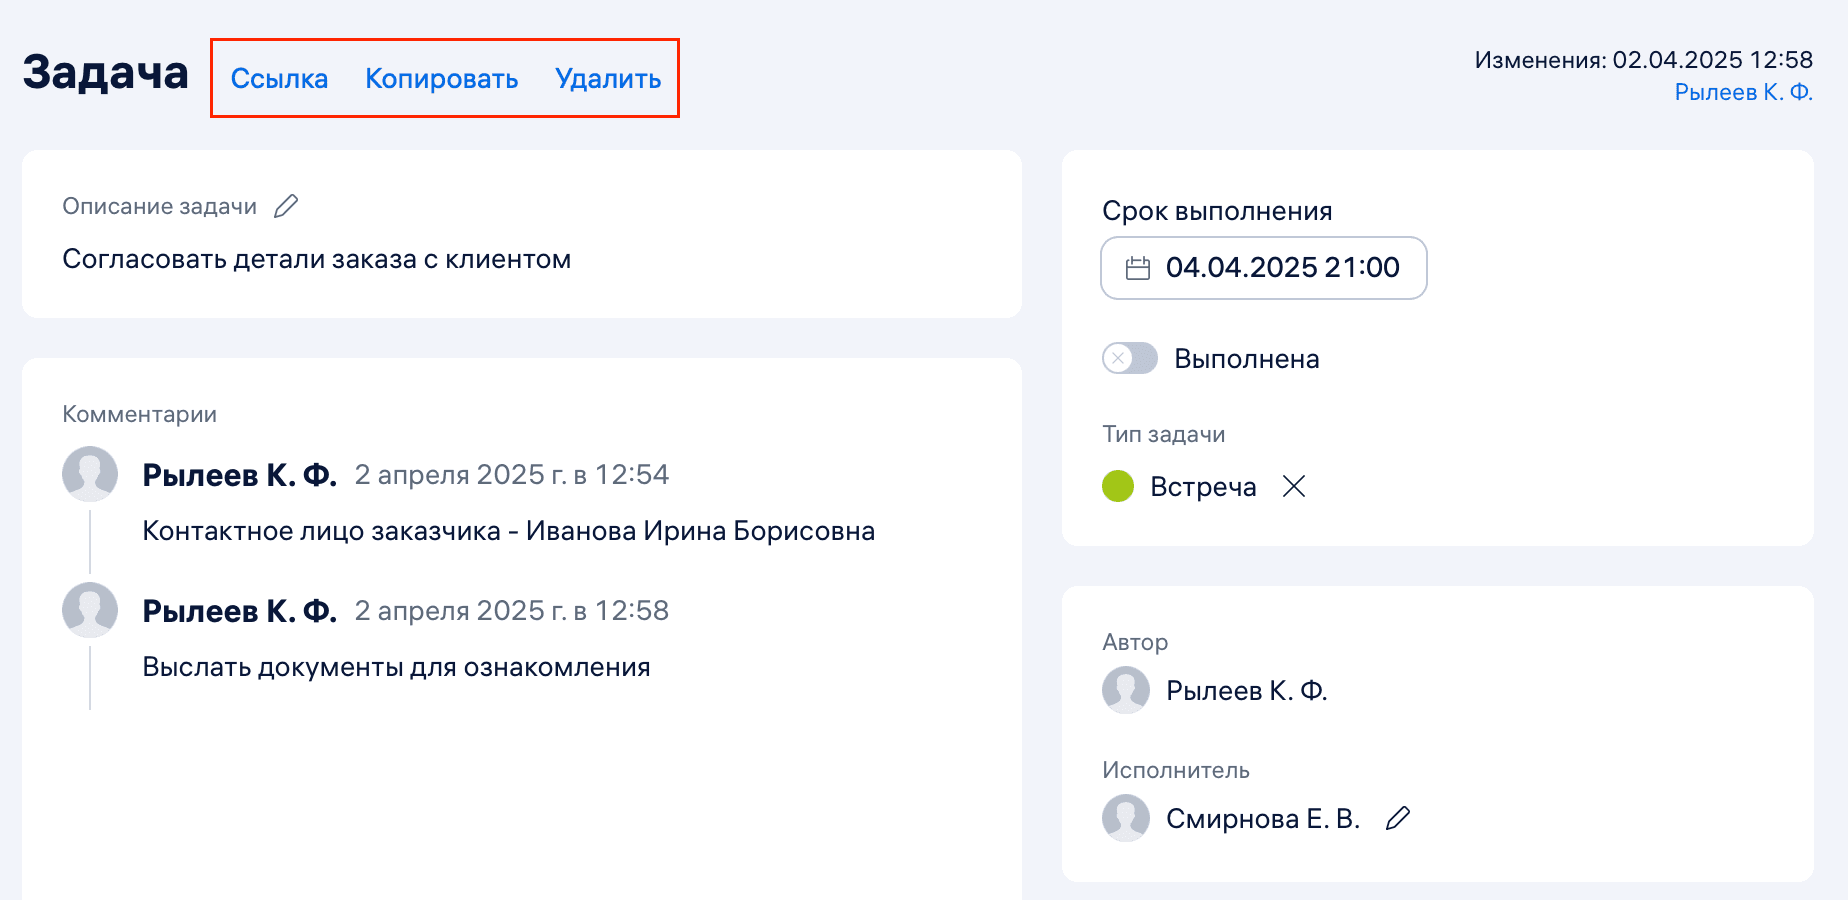This screenshot has width=1848, height=900.
Task: Open the calendar icon in due date field
Action: pyautogui.click(x=1136, y=268)
